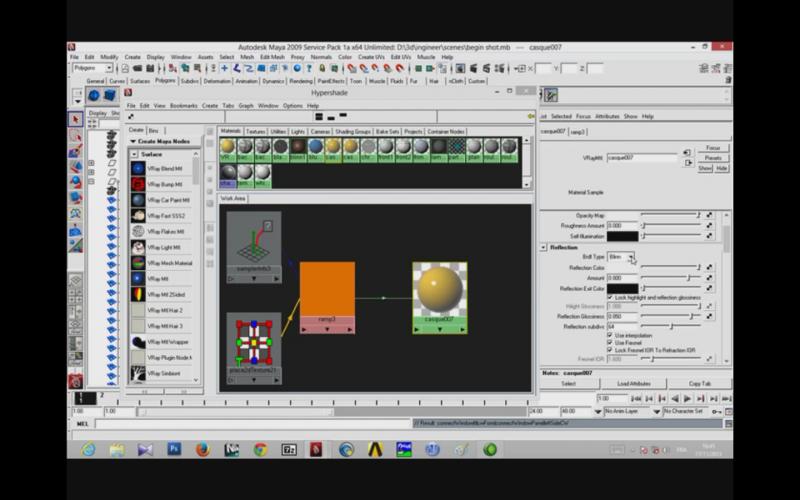Click the VRay Blend Mtl node icon
The width and height of the screenshot is (800, 500).
coord(138,168)
